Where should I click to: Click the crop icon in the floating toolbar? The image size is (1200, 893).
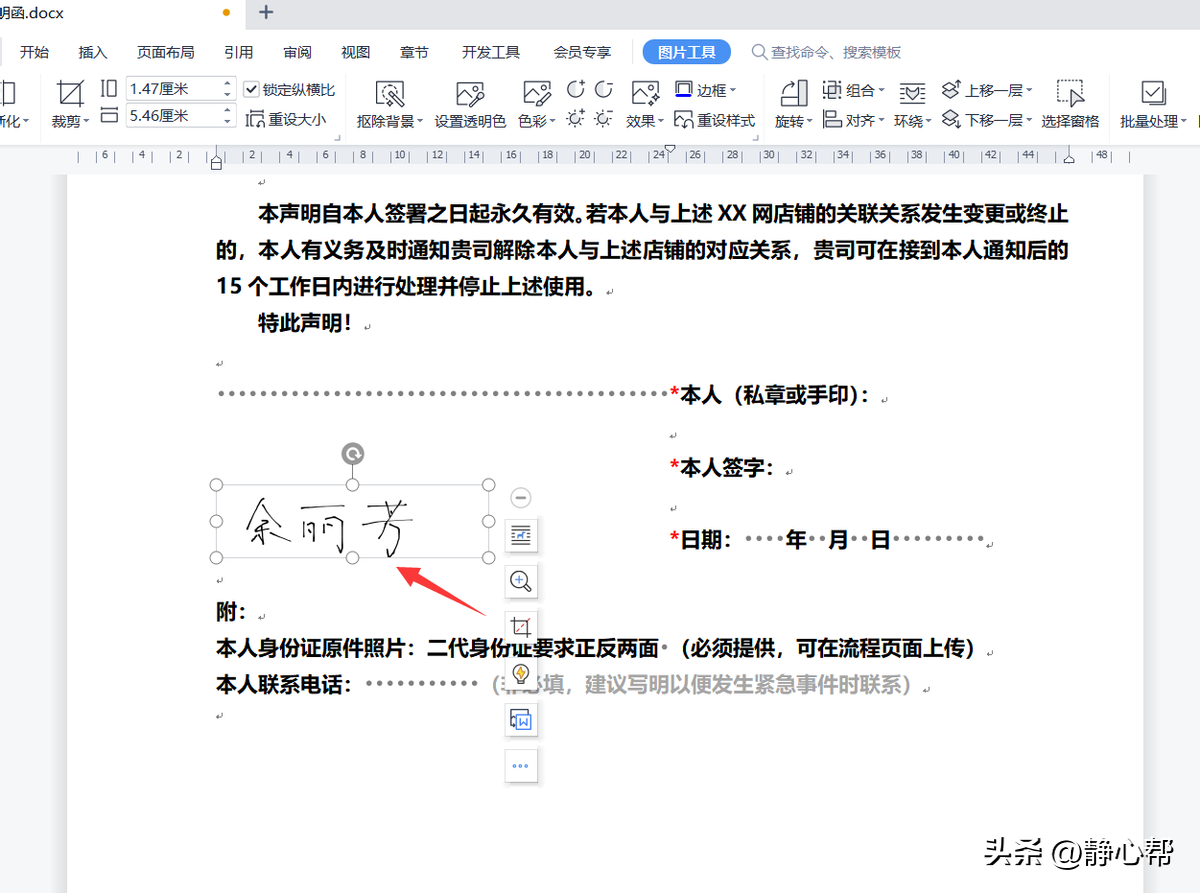click(521, 626)
